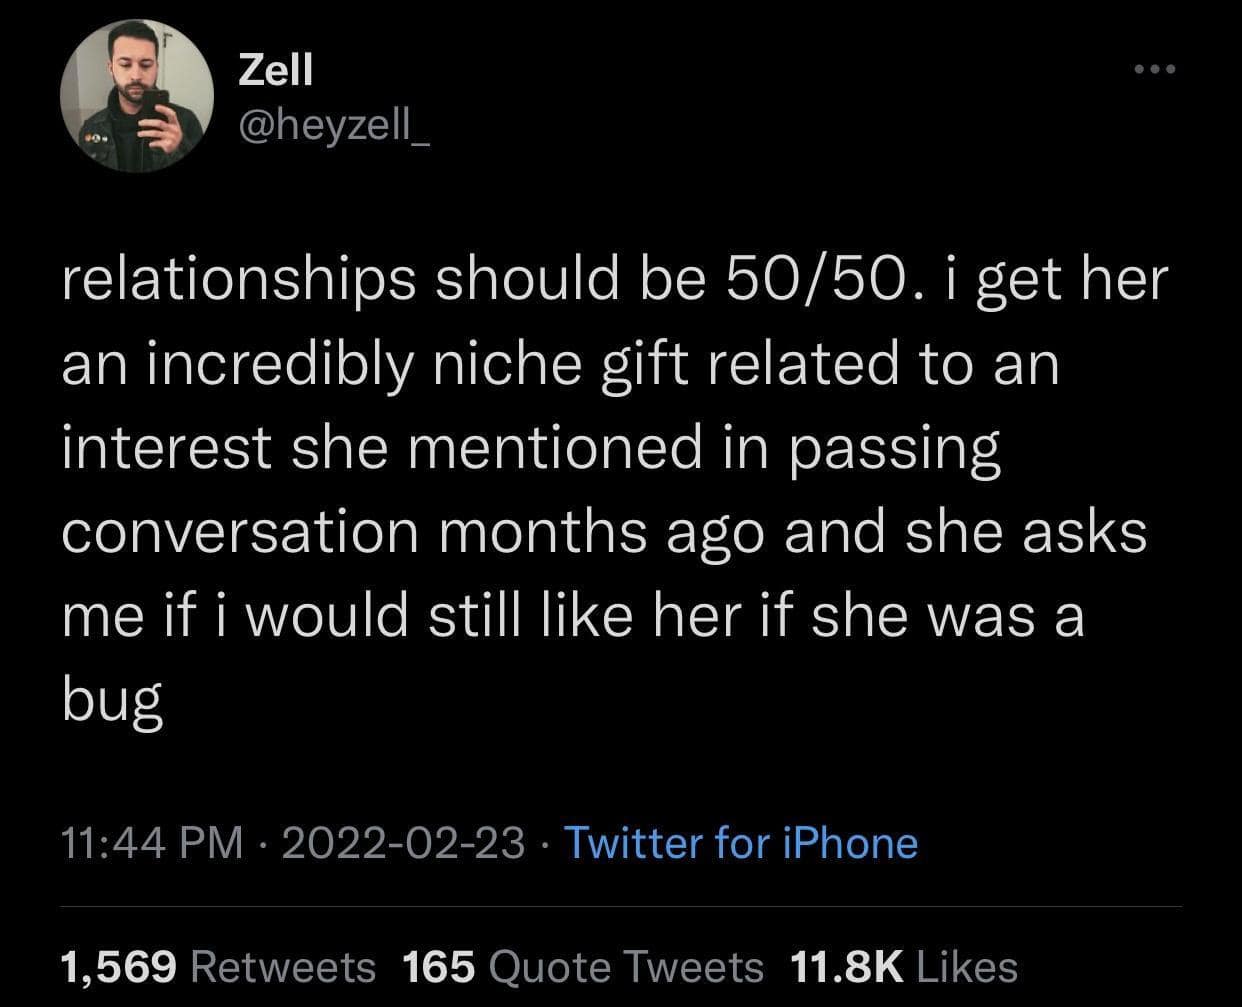This screenshot has height=1007, width=1242.
Task: Click the 2022-02-23 date
Action: coord(404,842)
